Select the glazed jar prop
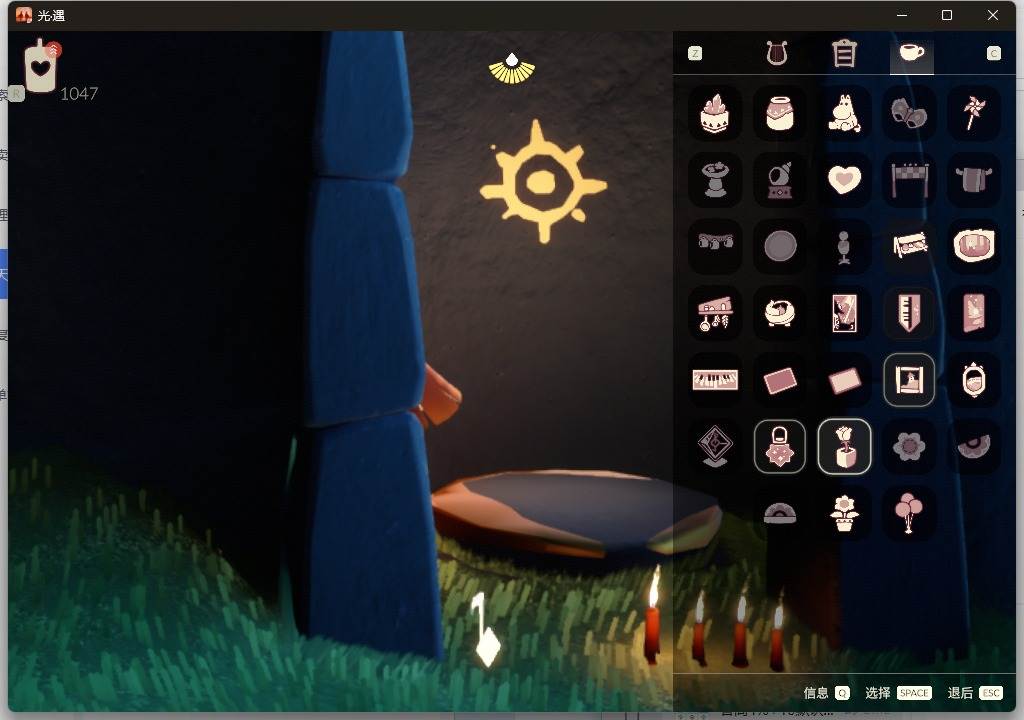1024x720 pixels. (780, 112)
